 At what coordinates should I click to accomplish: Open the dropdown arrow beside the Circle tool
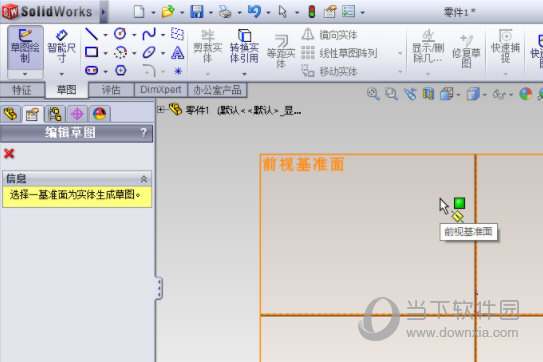(134, 35)
